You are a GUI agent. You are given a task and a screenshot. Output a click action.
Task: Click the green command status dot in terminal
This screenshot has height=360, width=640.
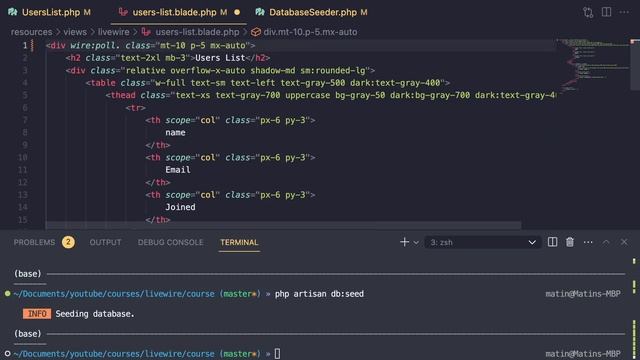(7, 293)
